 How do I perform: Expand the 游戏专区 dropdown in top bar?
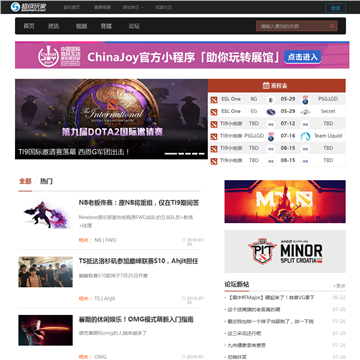(x=133, y=7)
